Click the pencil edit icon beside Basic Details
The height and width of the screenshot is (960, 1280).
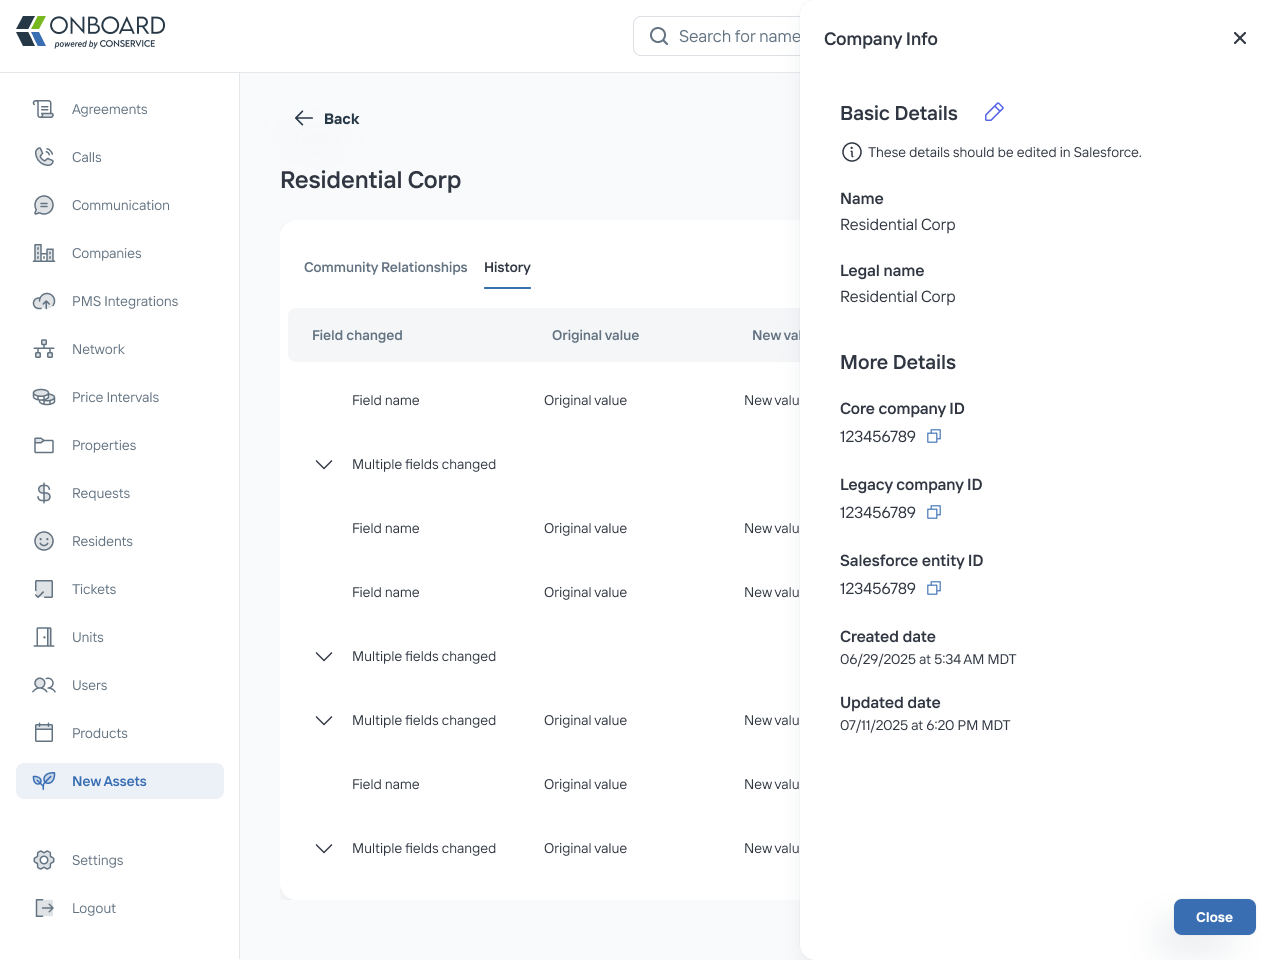(994, 112)
